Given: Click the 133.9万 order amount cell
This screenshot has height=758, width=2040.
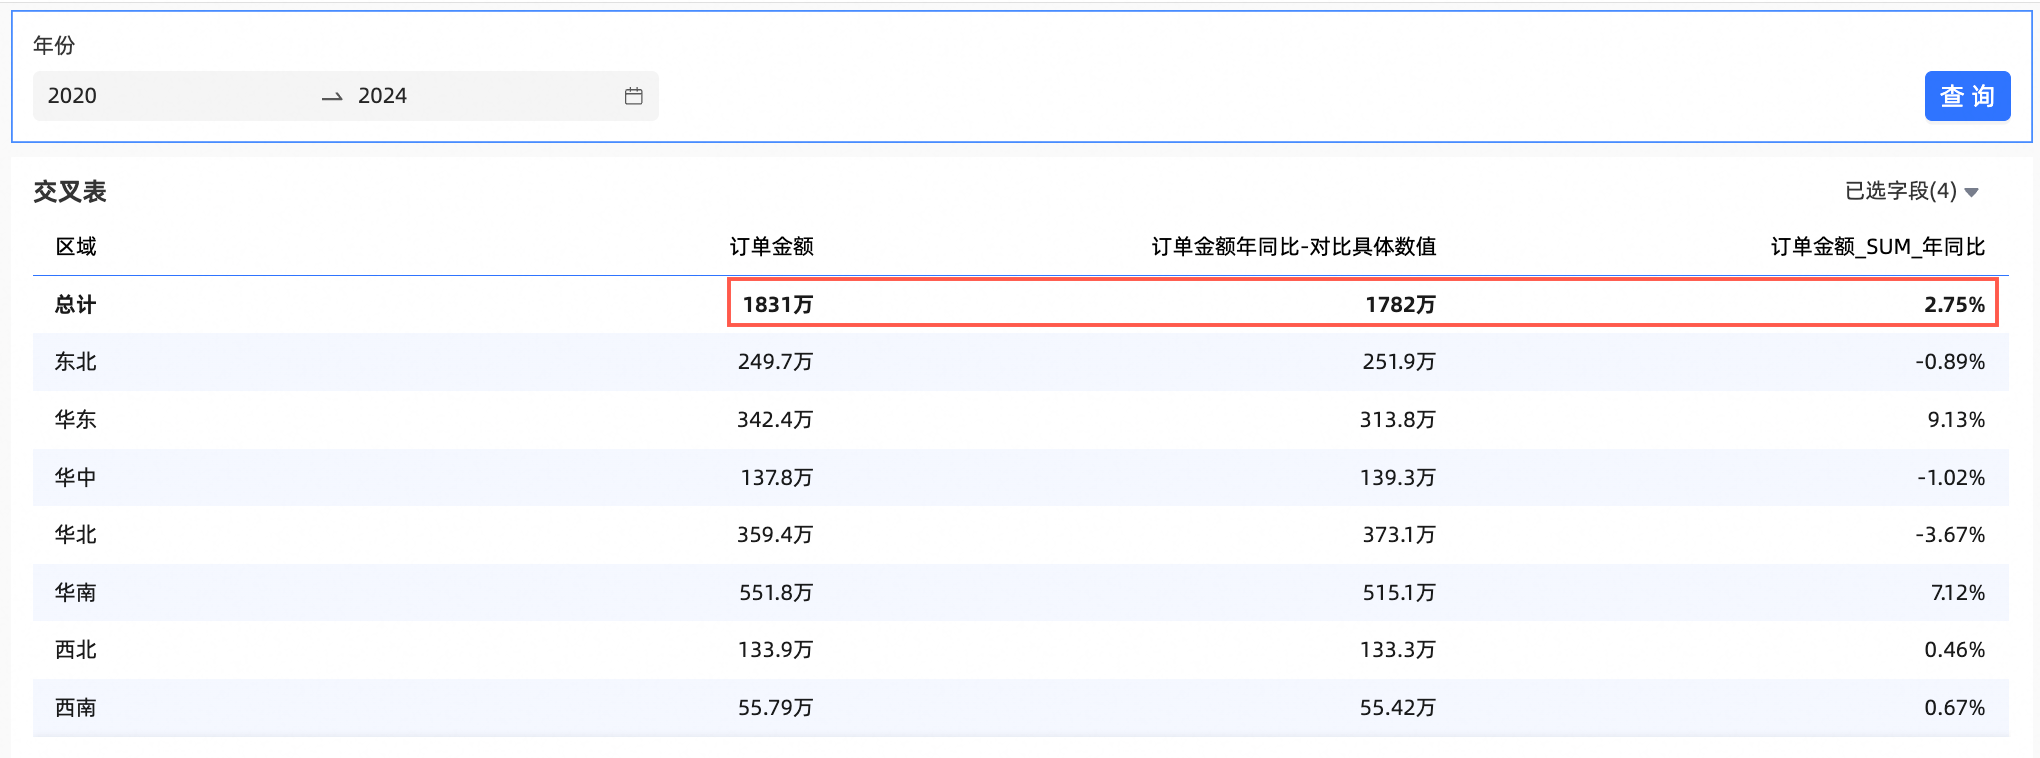Looking at the screenshot, I should [775, 650].
